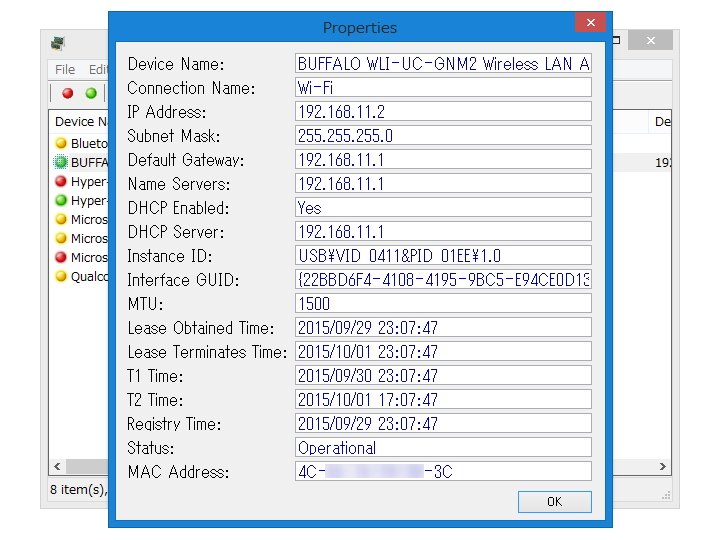This screenshot has width=720, height=540.
Task: Click the T2 Time value field
Action: 443,399
